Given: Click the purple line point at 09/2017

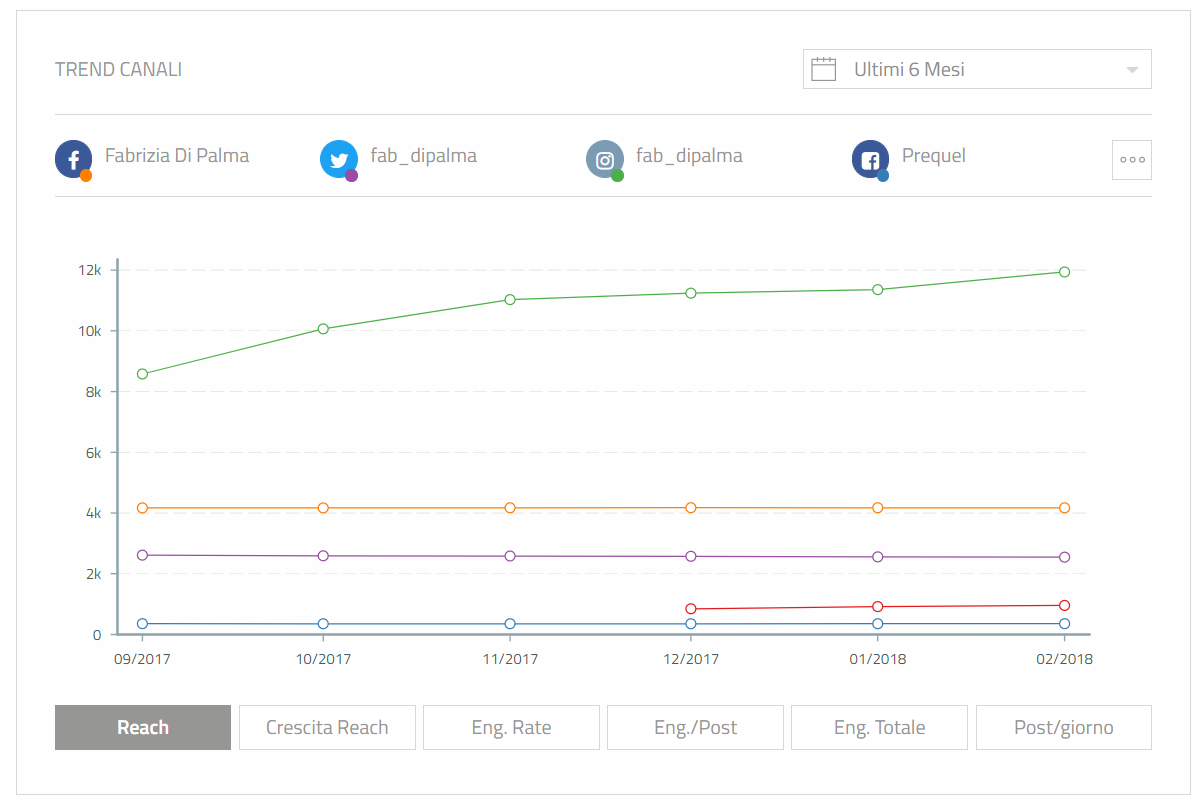Looking at the screenshot, I should coord(142,555).
